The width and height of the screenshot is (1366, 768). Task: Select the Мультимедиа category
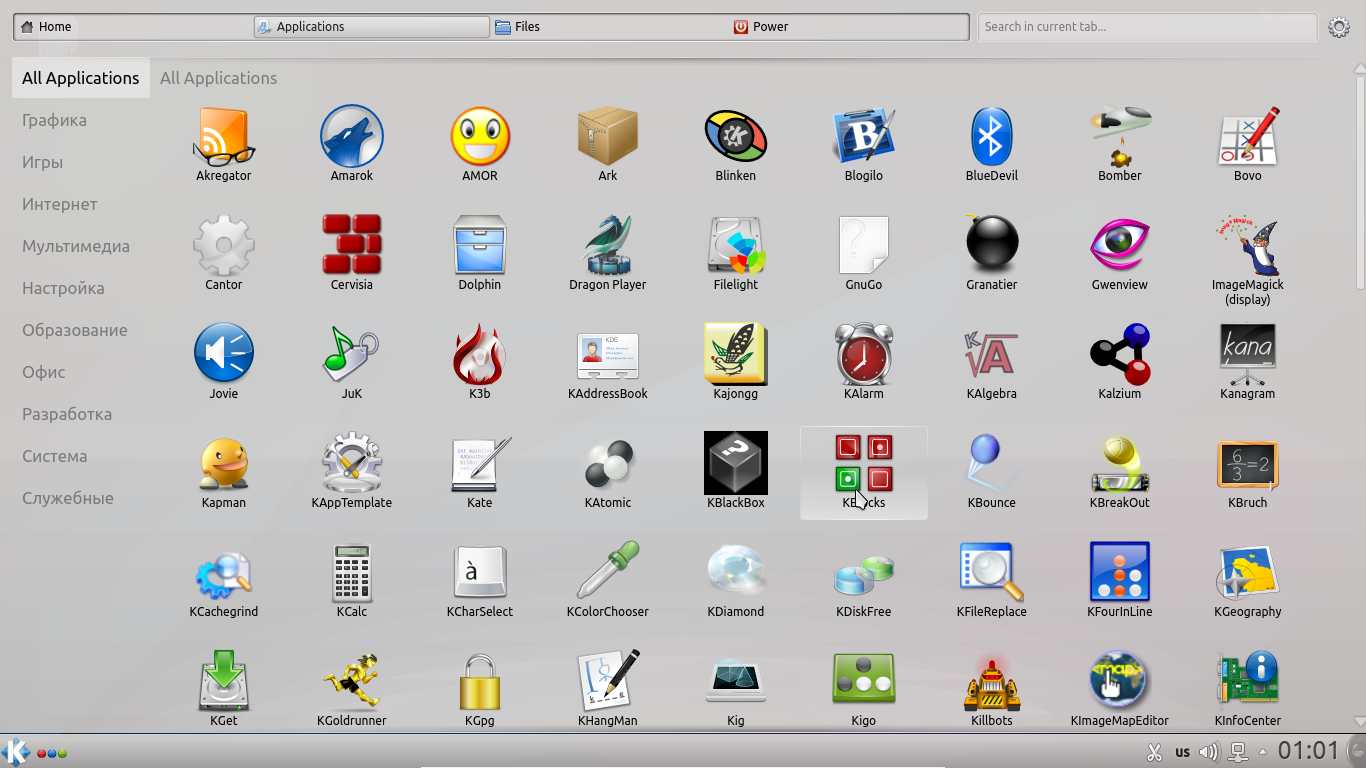tap(76, 246)
